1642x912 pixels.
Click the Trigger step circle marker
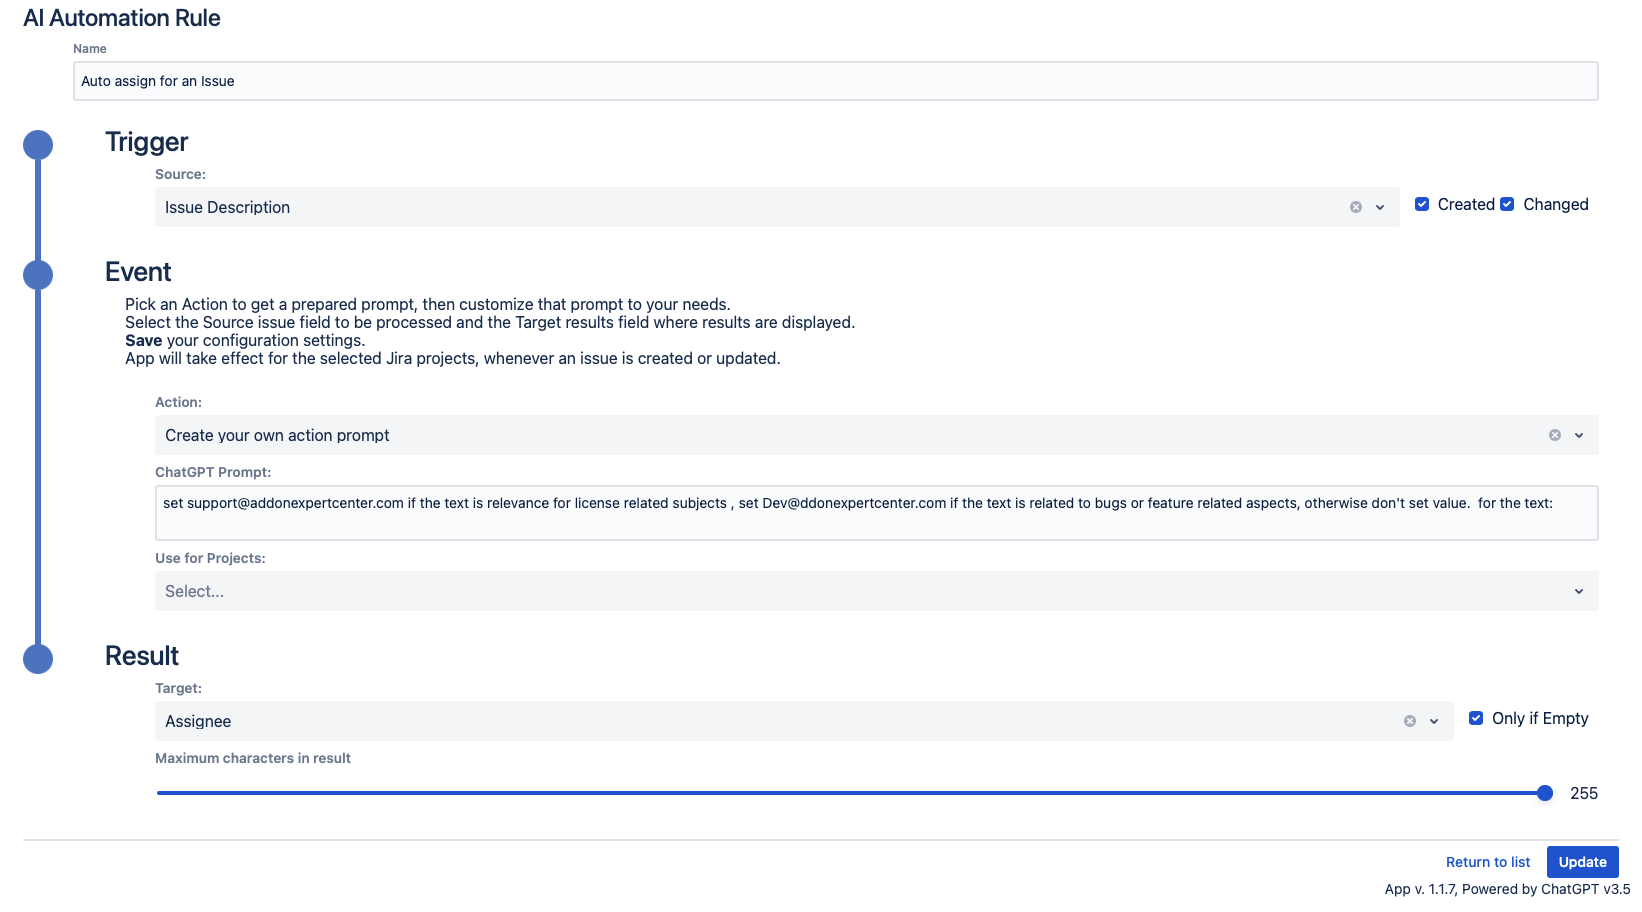(38, 145)
